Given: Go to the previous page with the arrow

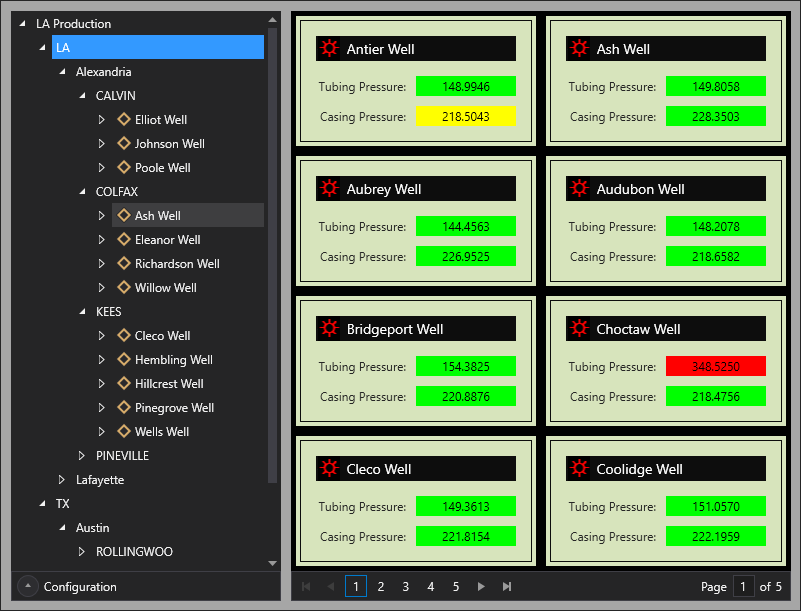Looking at the screenshot, I should [x=331, y=586].
